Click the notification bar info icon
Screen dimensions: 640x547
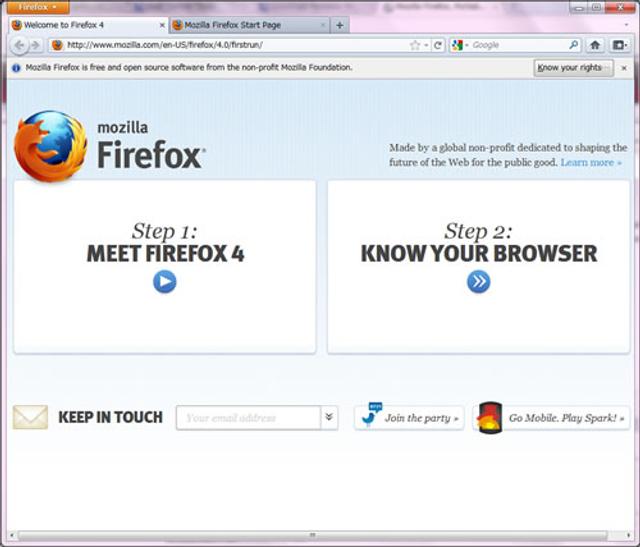tap(16, 68)
